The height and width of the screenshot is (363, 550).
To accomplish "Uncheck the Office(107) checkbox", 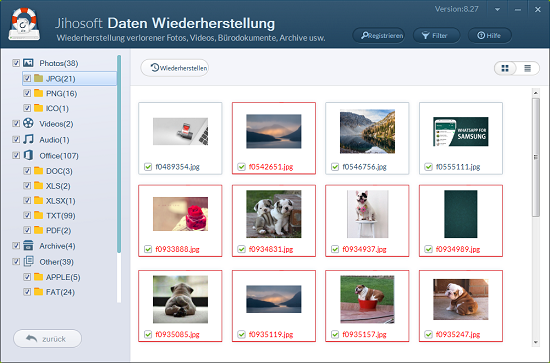I will tap(16, 155).
